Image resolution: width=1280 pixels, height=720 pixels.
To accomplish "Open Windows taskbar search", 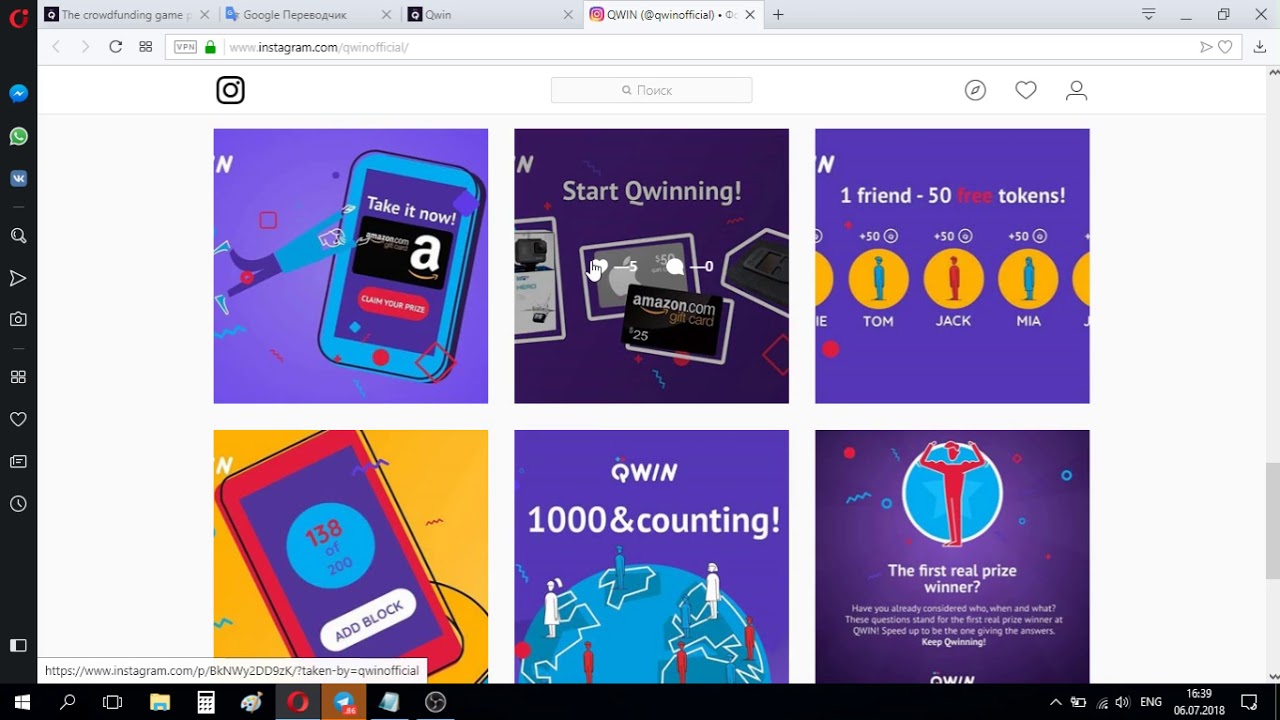I will click(x=68, y=702).
